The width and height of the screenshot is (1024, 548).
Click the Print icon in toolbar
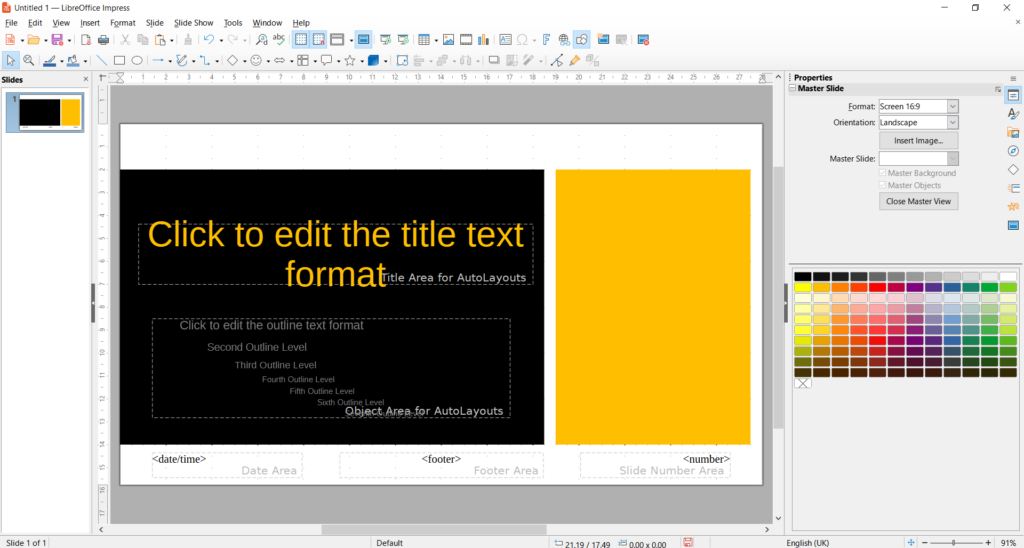pyautogui.click(x=103, y=40)
